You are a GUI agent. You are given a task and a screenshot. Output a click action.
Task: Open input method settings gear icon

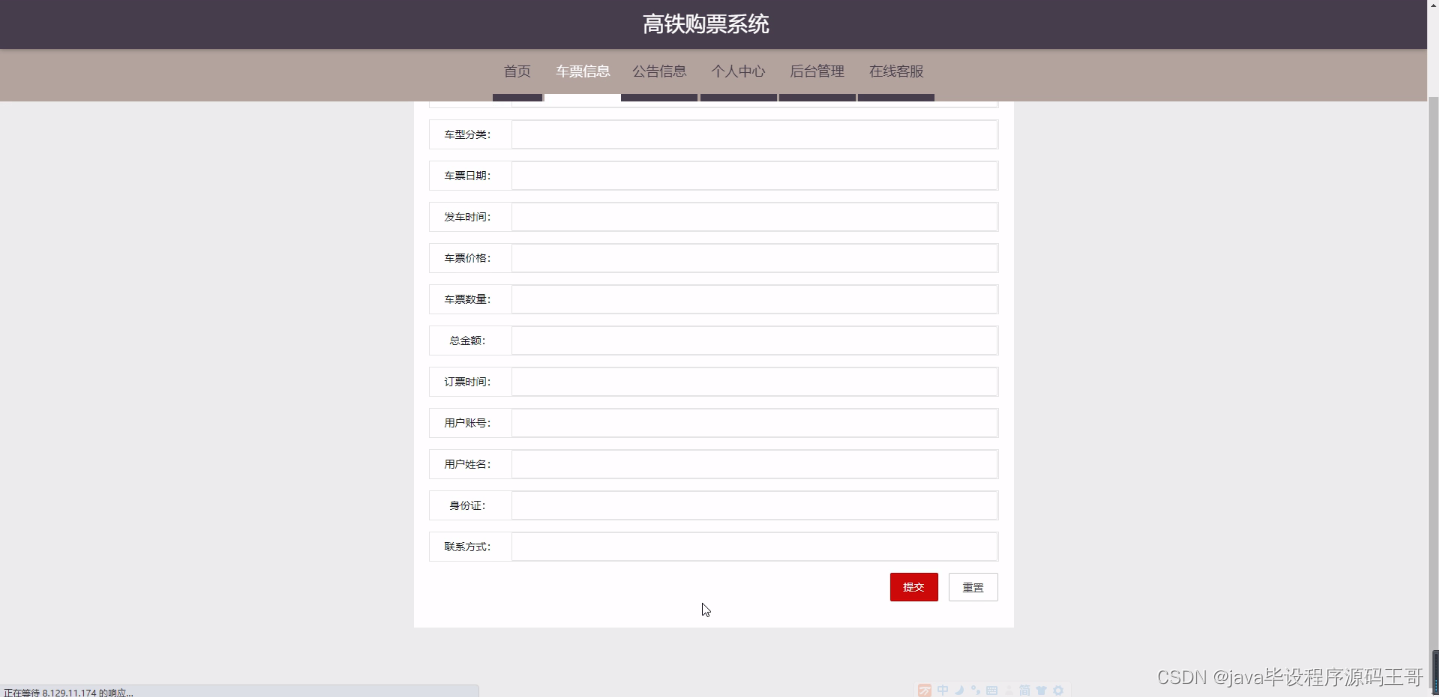click(1058, 690)
